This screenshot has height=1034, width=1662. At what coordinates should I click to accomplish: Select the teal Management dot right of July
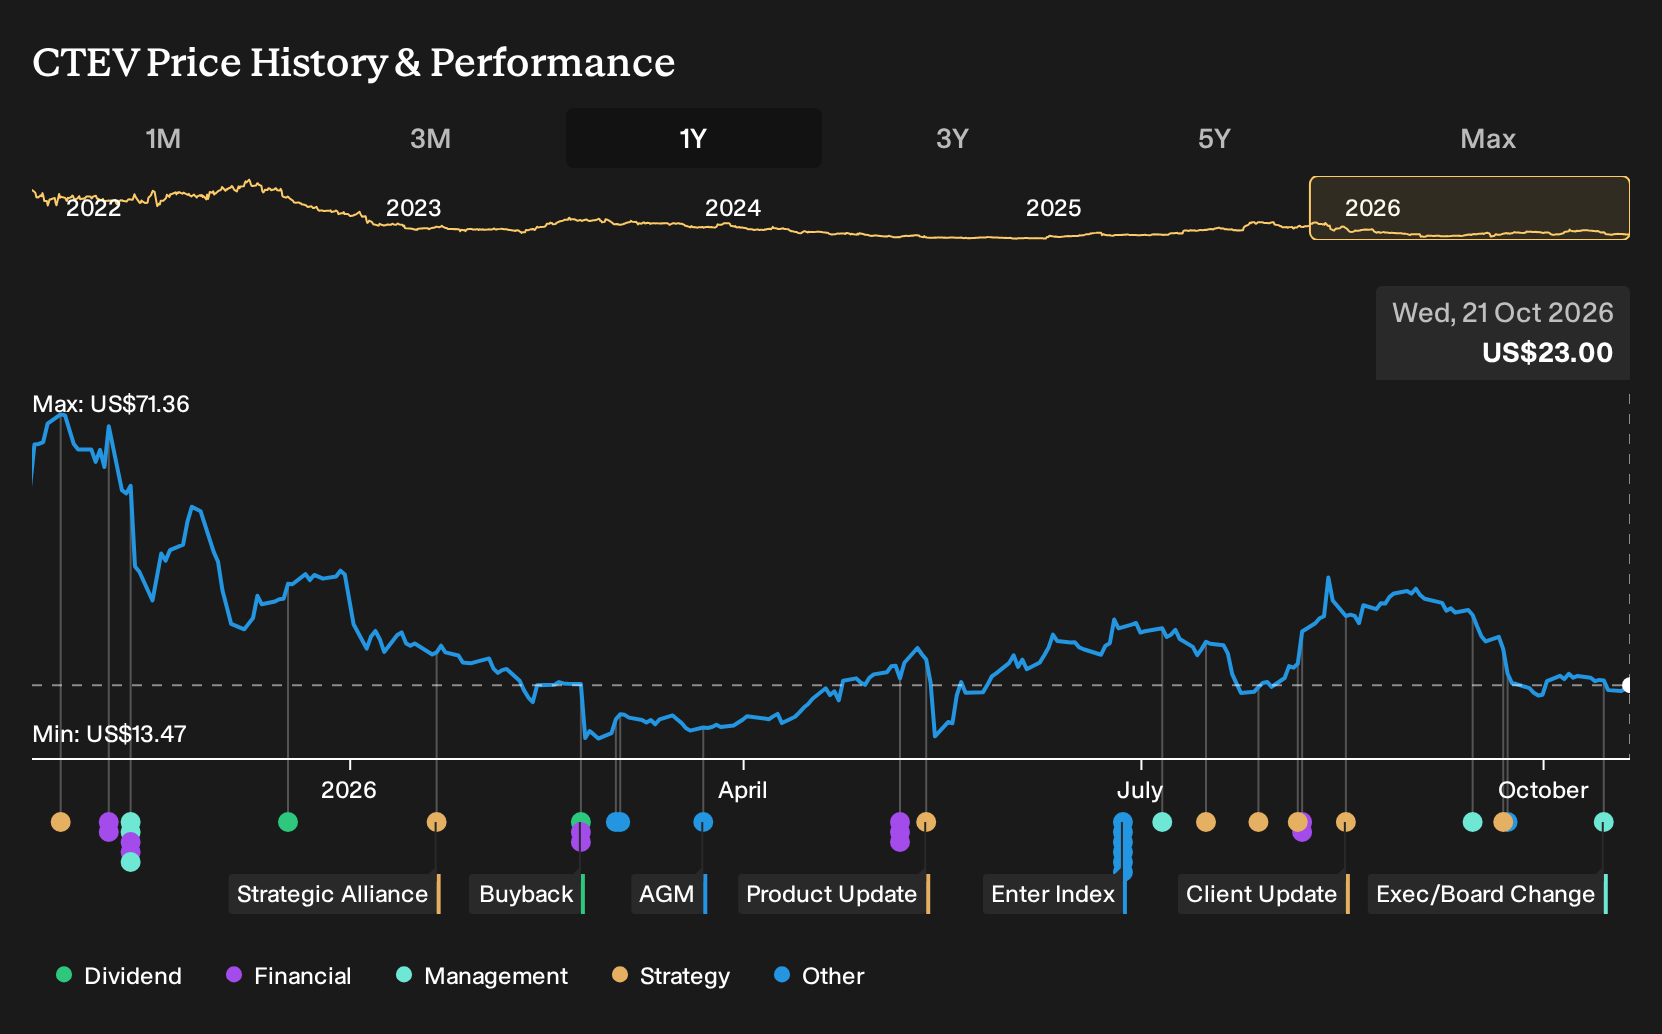click(1162, 822)
